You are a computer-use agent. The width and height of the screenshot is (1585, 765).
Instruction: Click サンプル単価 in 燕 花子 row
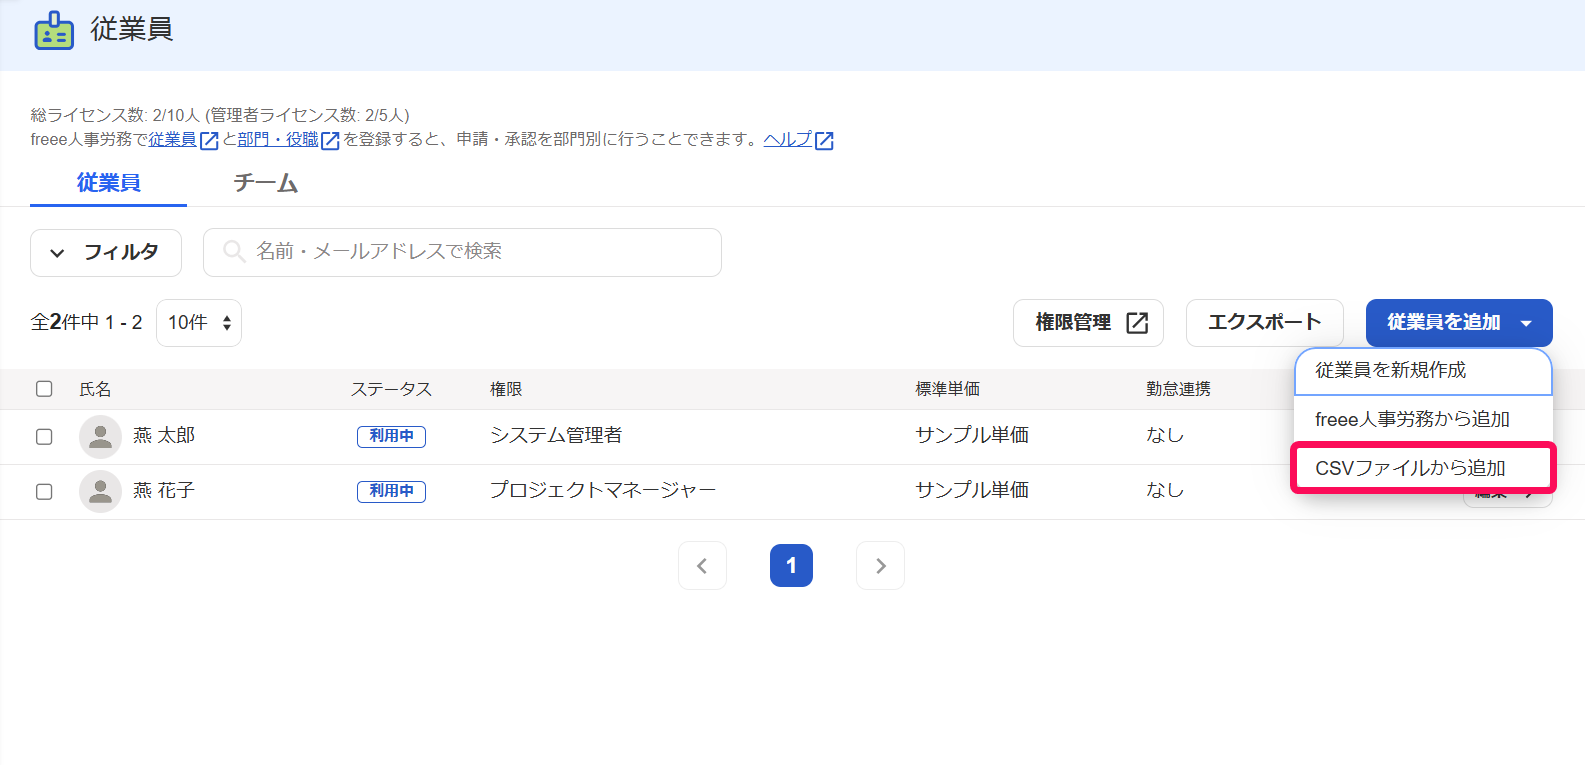(x=972, y=490)
